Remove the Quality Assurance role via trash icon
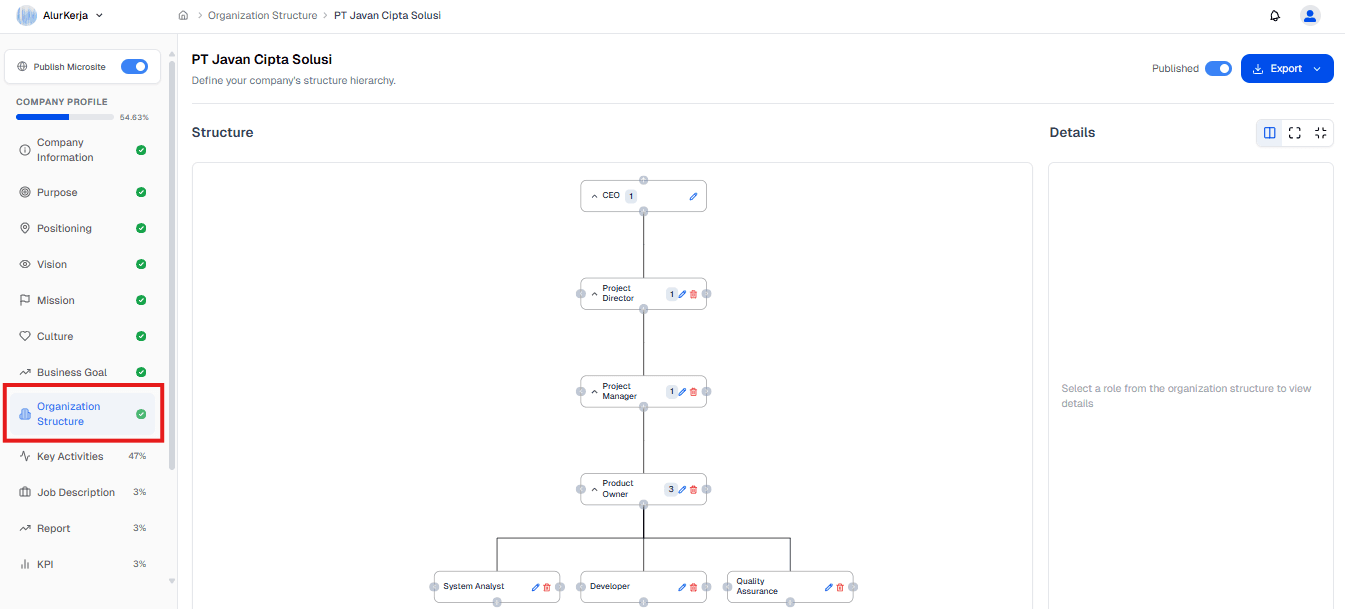 click(839, 587)
